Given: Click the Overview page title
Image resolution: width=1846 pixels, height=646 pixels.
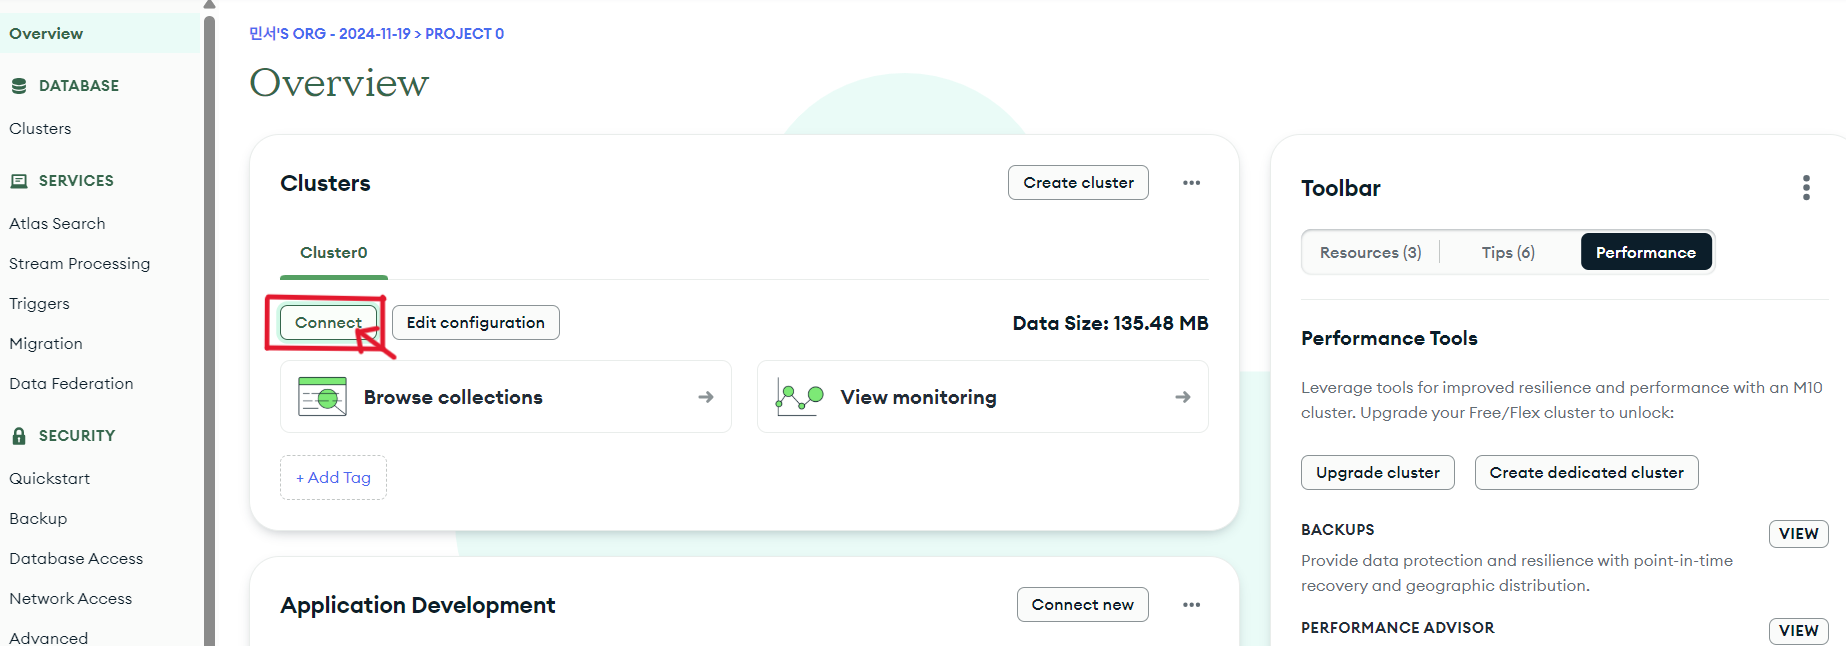Looking at the screenshot, I should [339, 83].
